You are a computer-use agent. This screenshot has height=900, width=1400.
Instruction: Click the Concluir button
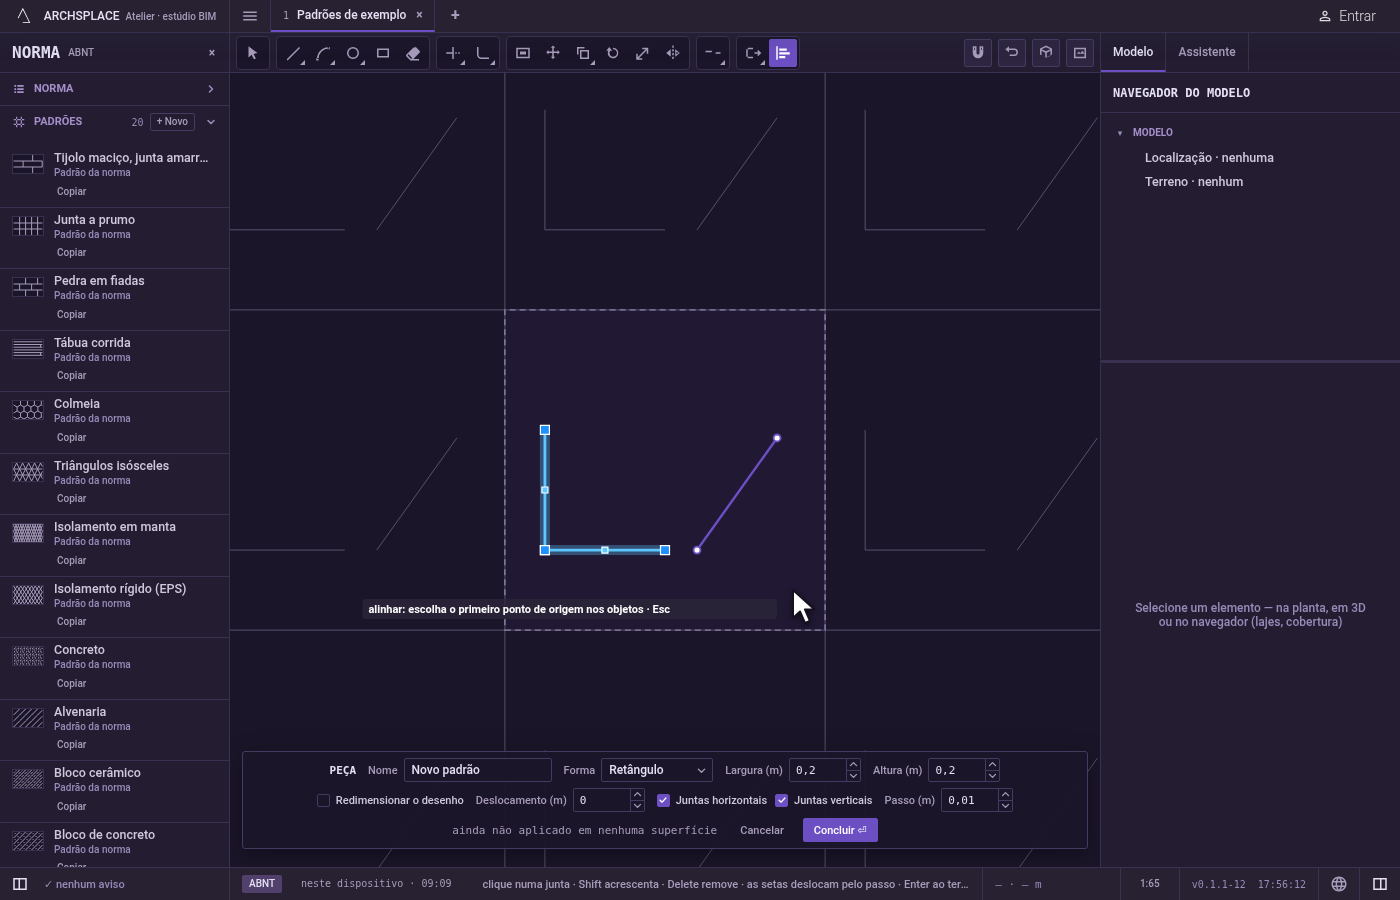point(840,830)
